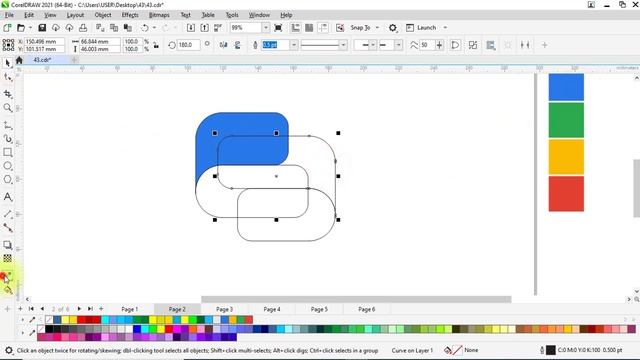Open outline width dropdown
This screenshot has height=360, width=640.
coord(294,45)
